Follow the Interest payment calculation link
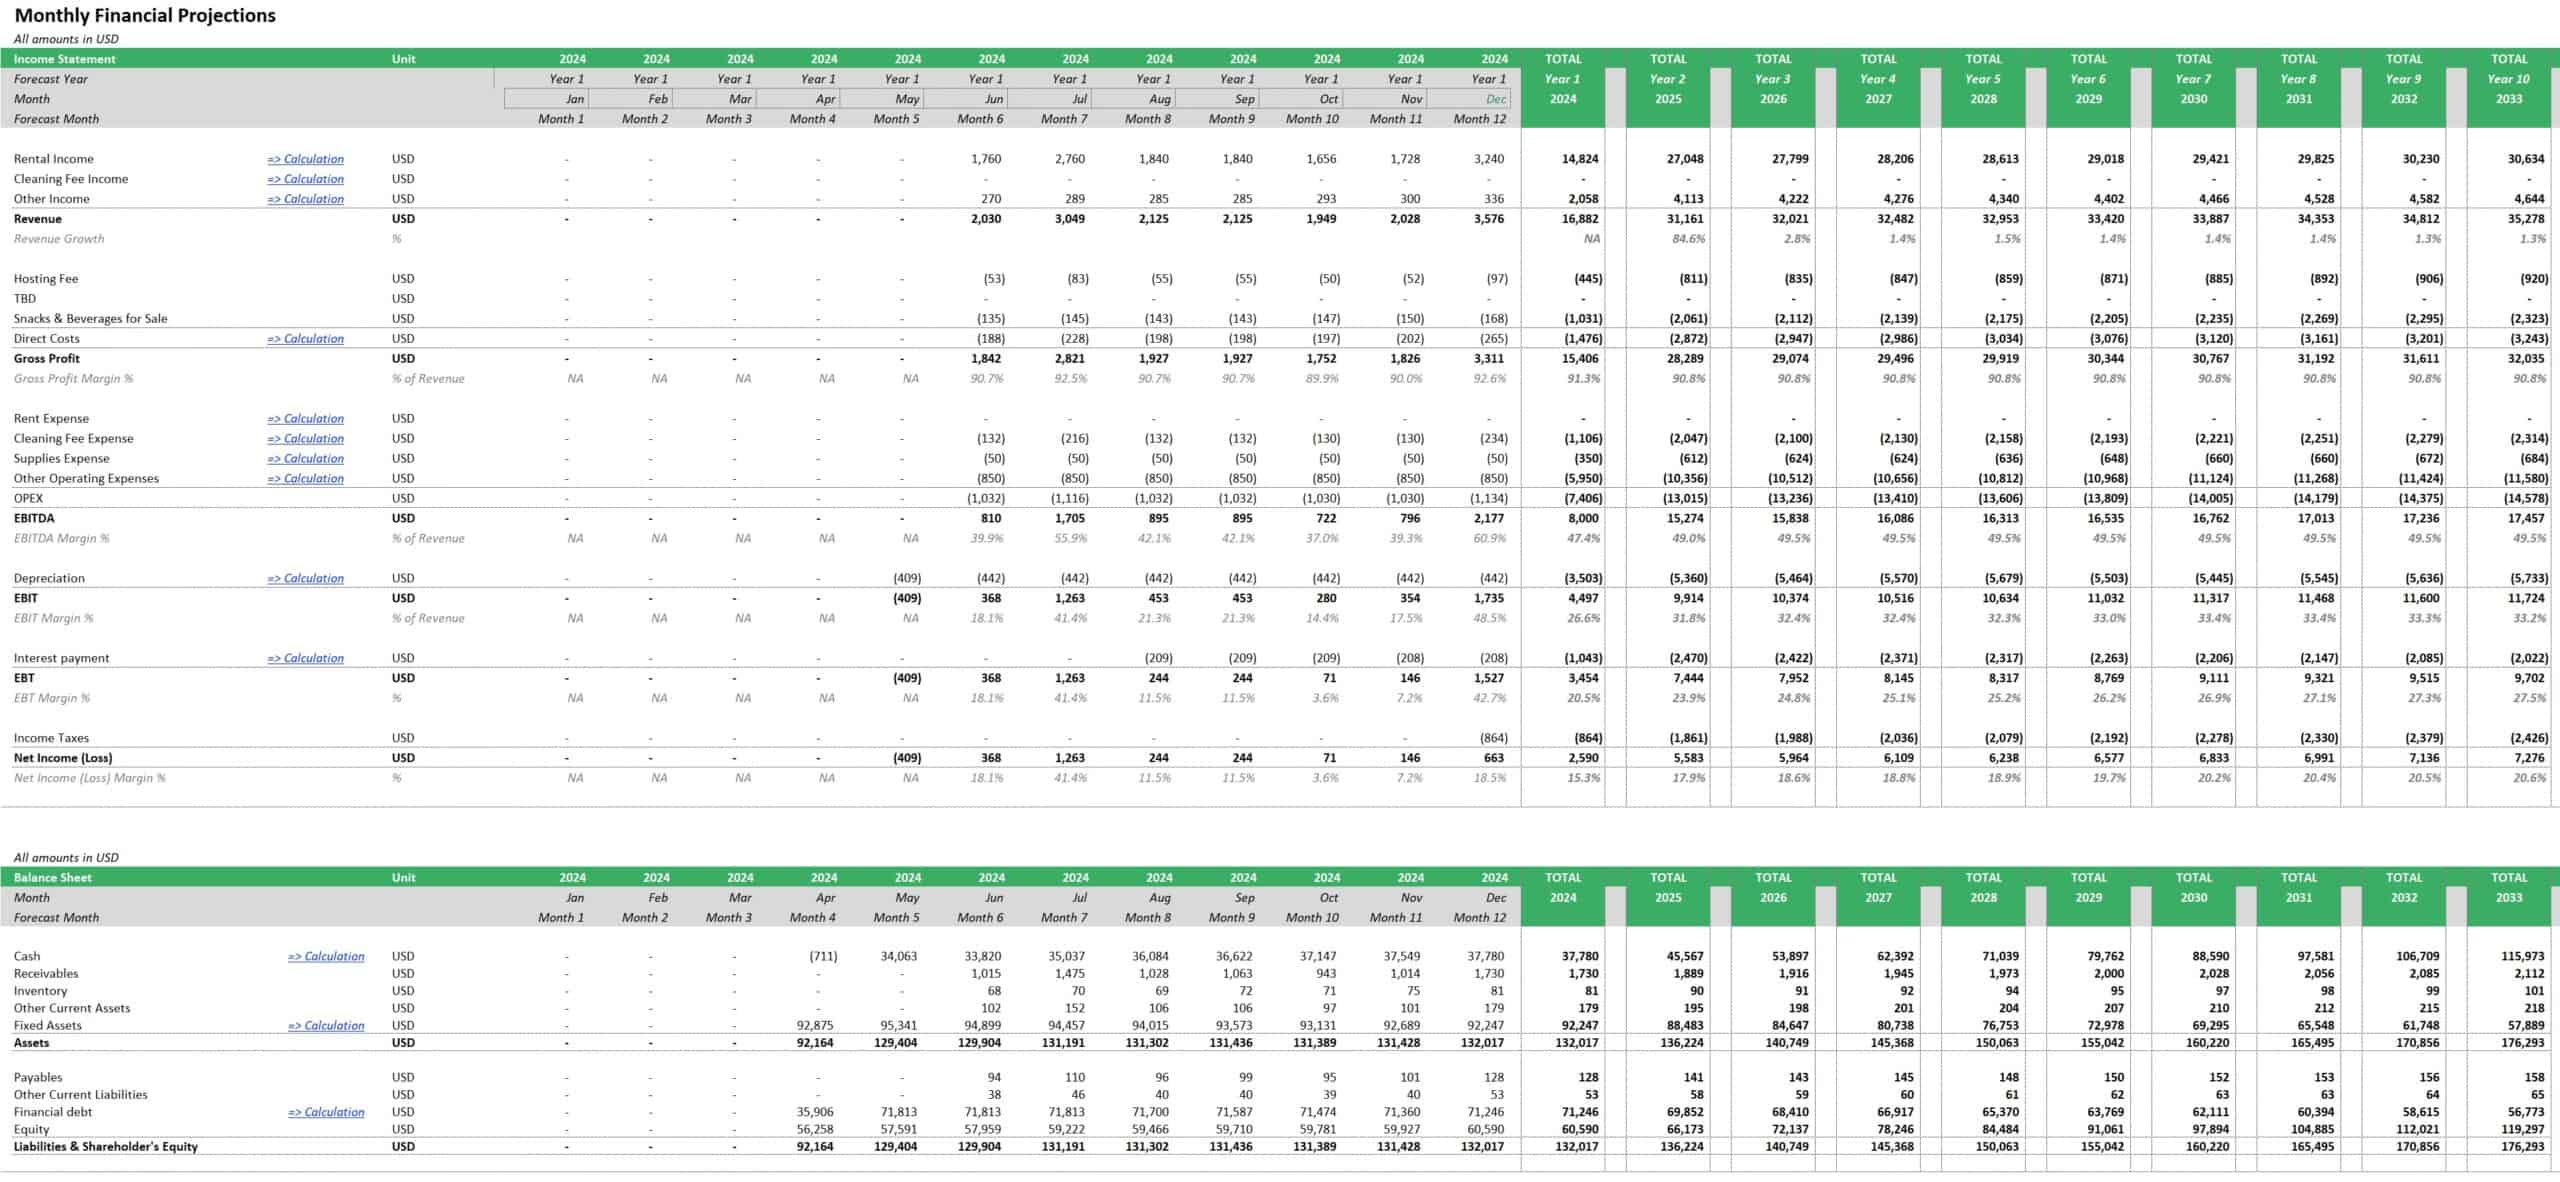This screenshot has height=1182, width=2560. tap(305, 659)
